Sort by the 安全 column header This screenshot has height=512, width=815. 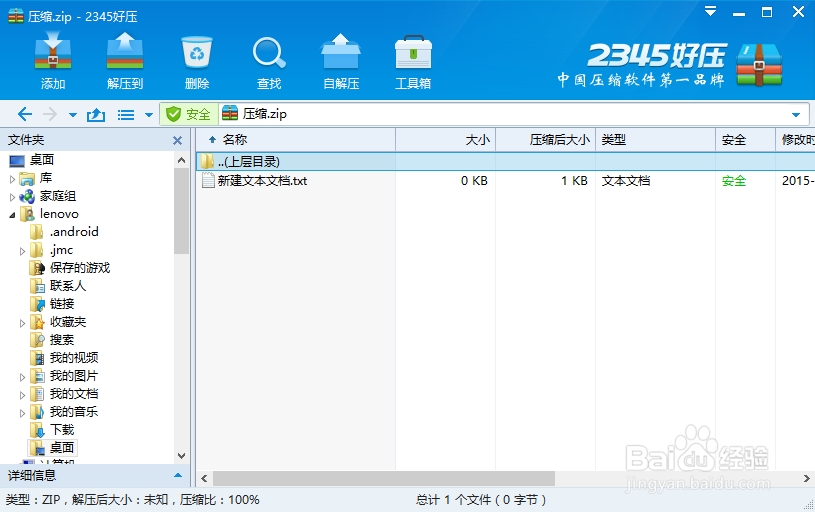click(745, 140)
